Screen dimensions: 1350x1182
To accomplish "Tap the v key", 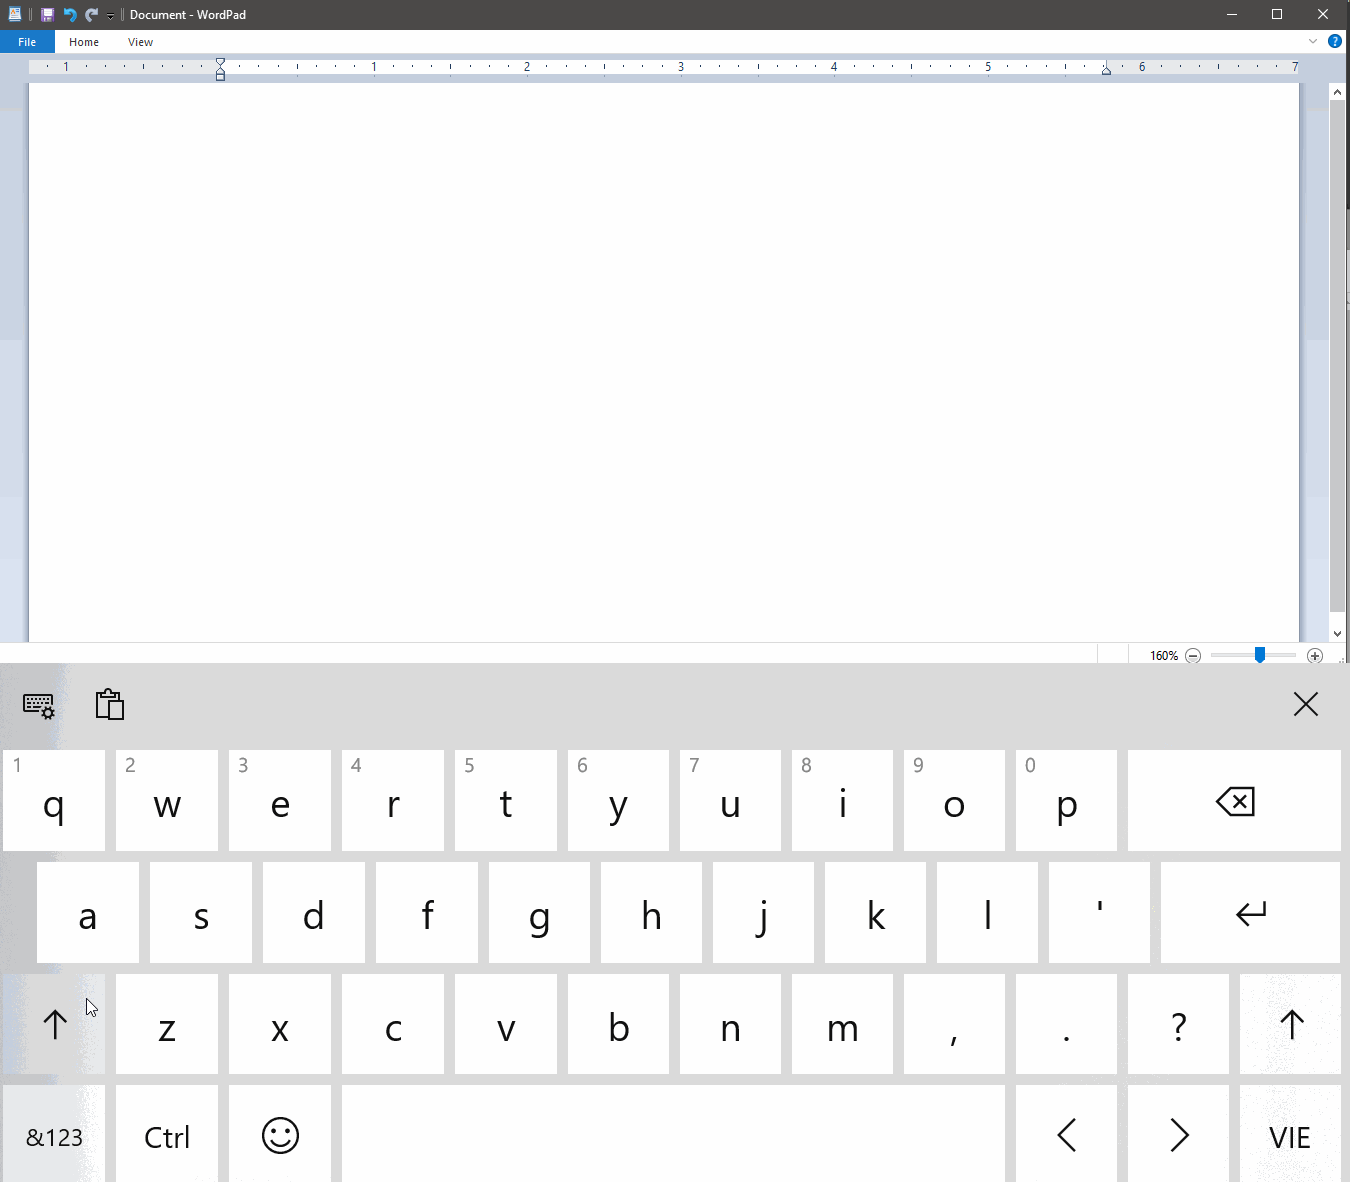I will pos(506,1024).
